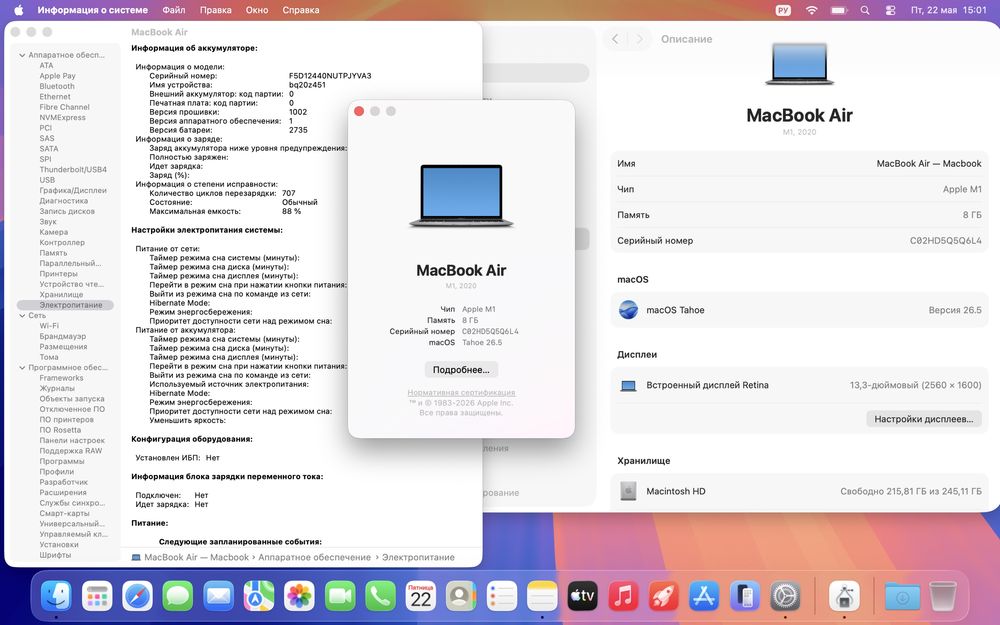Click the macOS Tahoe version row
Screen dimensions: 1000x625
point(799,310)
